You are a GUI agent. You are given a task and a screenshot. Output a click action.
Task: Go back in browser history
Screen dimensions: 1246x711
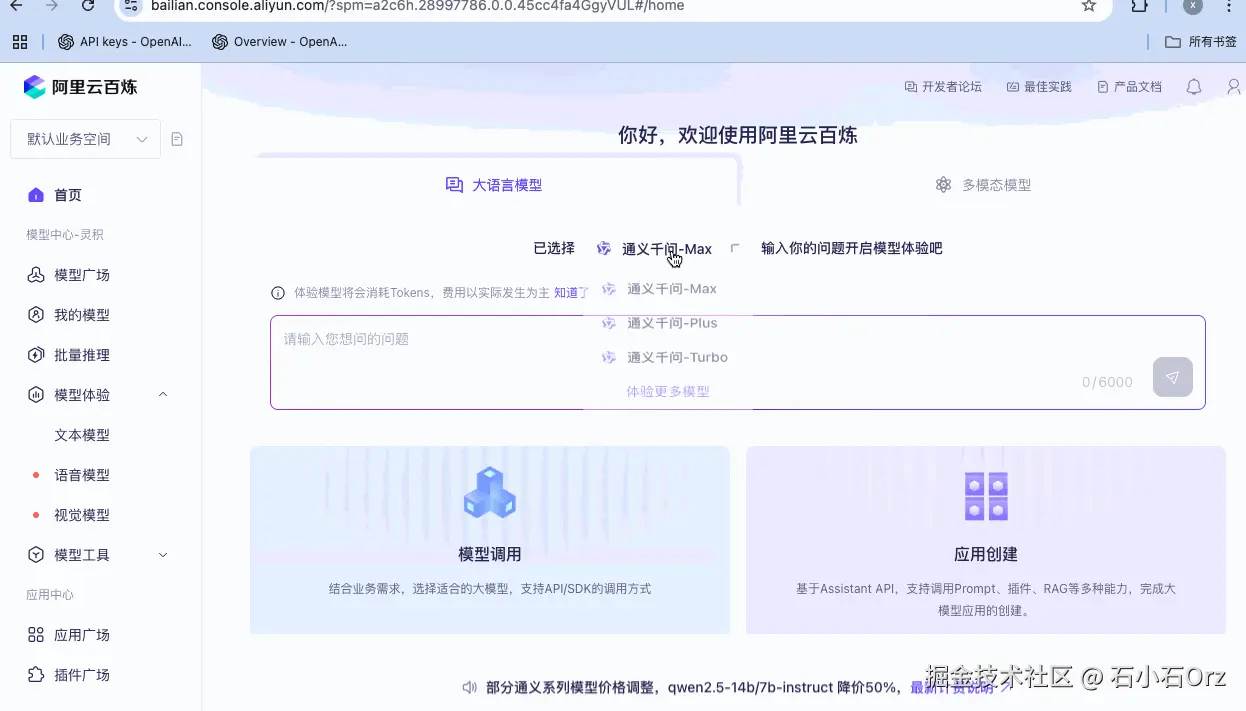17,6
